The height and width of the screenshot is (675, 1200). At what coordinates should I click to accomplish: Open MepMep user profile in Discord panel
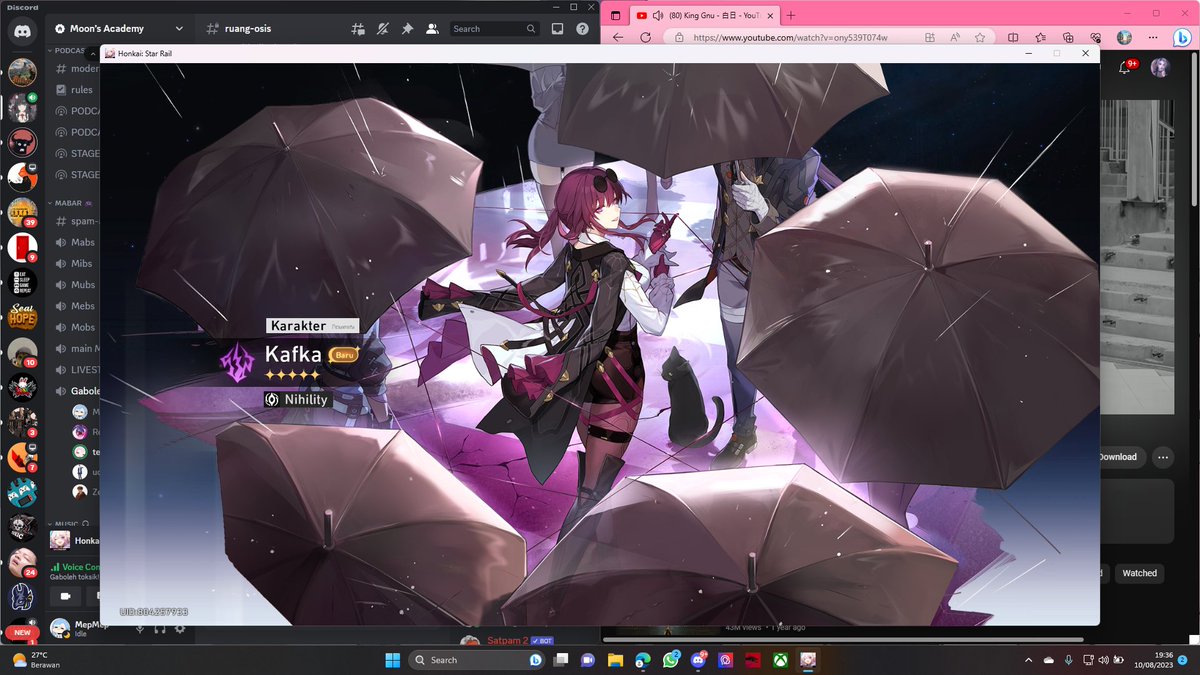tap(78, 628)
